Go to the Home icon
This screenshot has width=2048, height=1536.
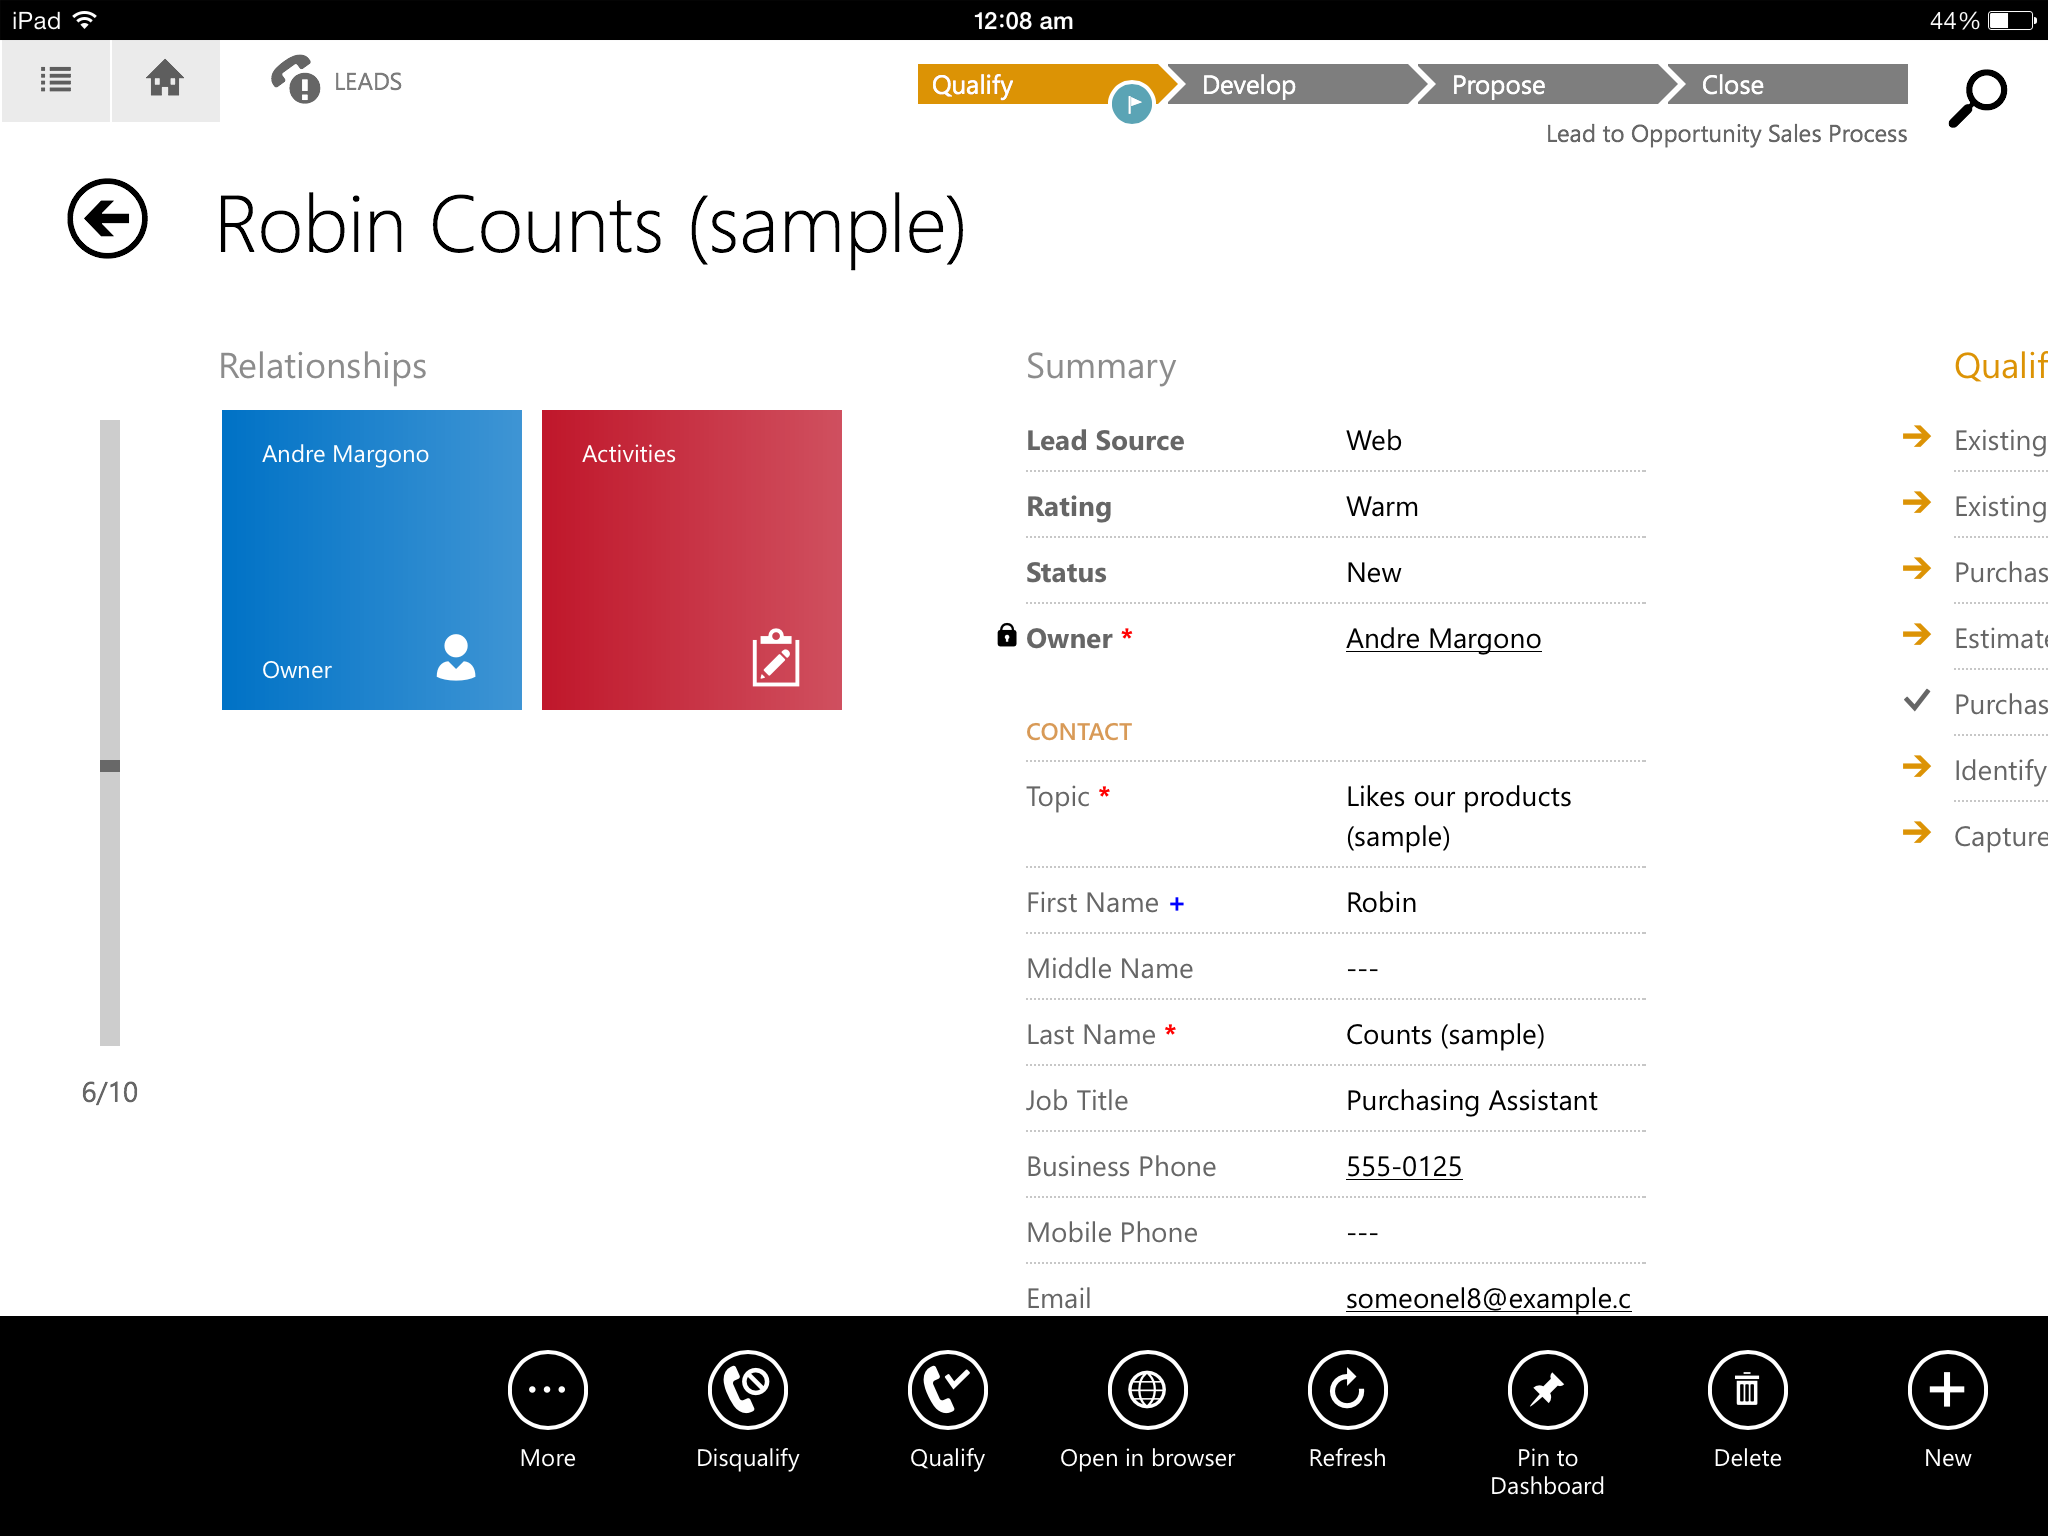tap(165, 80)
